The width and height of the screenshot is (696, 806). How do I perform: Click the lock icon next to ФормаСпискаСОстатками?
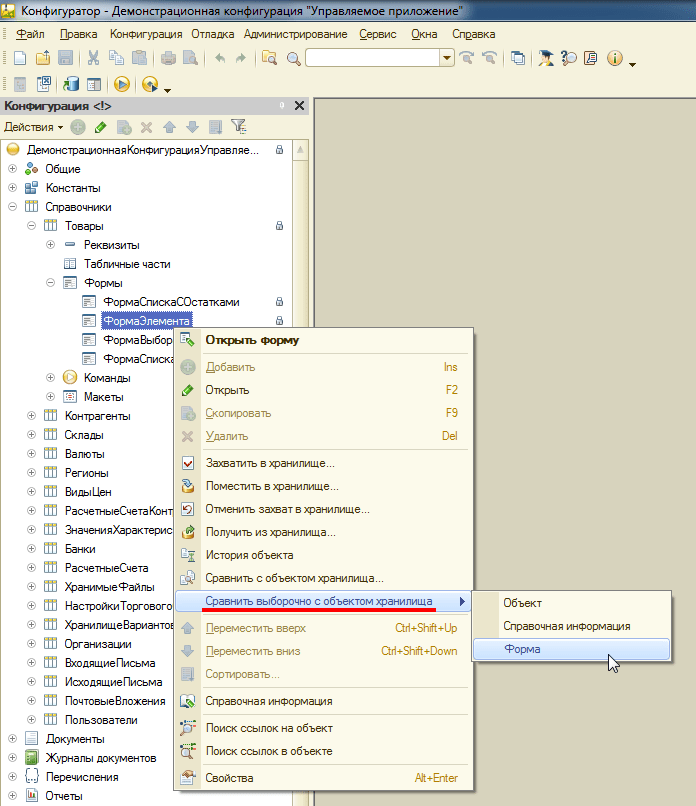[x=279, y=302]
